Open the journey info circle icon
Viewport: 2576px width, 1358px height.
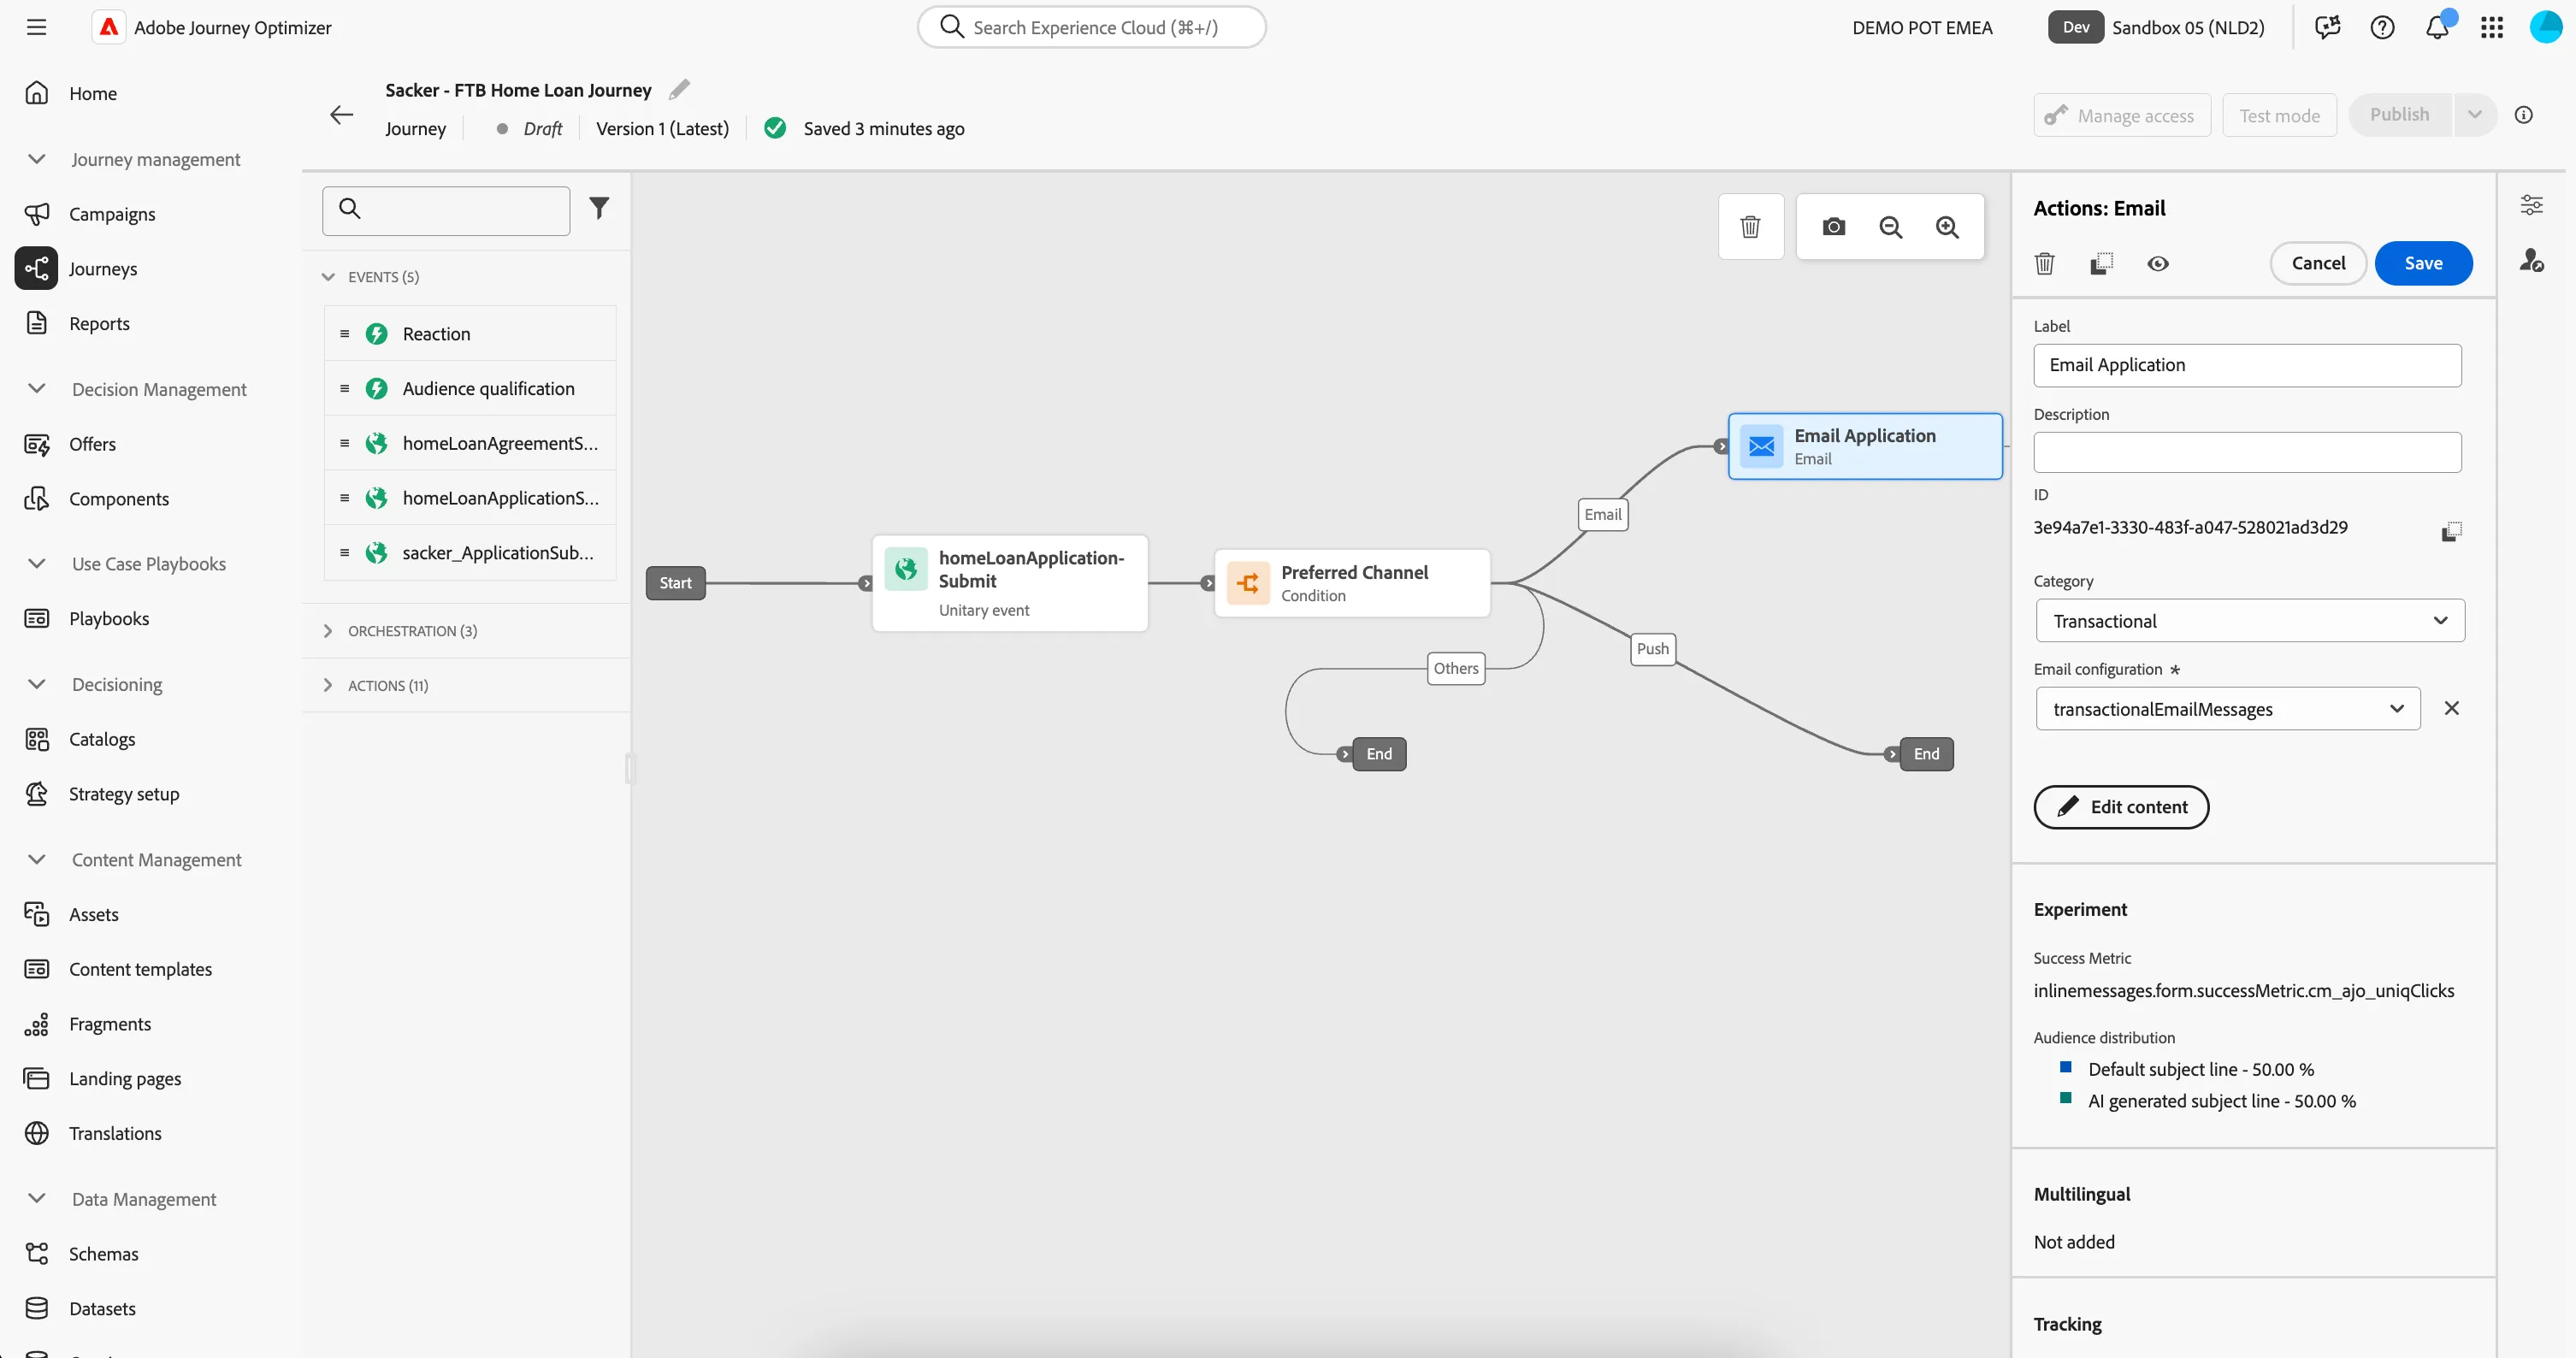coord(2524,115)
